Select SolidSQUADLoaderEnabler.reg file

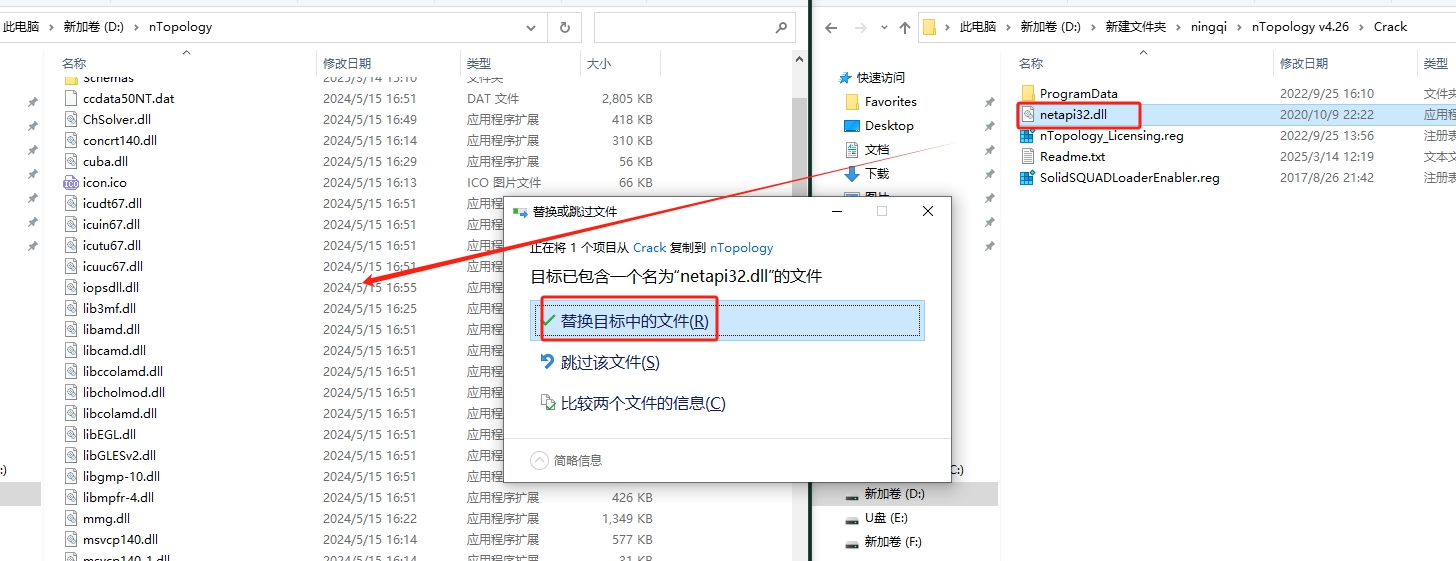pyautogui.click(x=1129, y=177)
